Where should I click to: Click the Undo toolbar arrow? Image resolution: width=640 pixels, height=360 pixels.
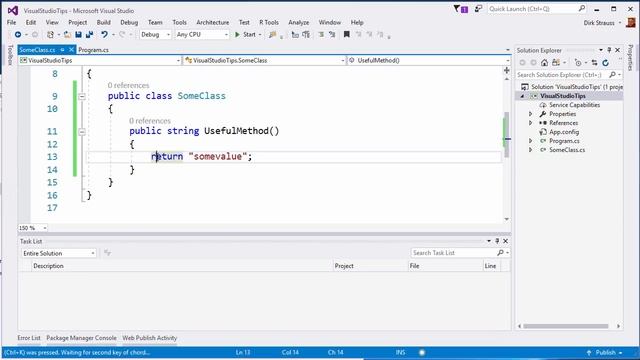[x=104, y=35]
